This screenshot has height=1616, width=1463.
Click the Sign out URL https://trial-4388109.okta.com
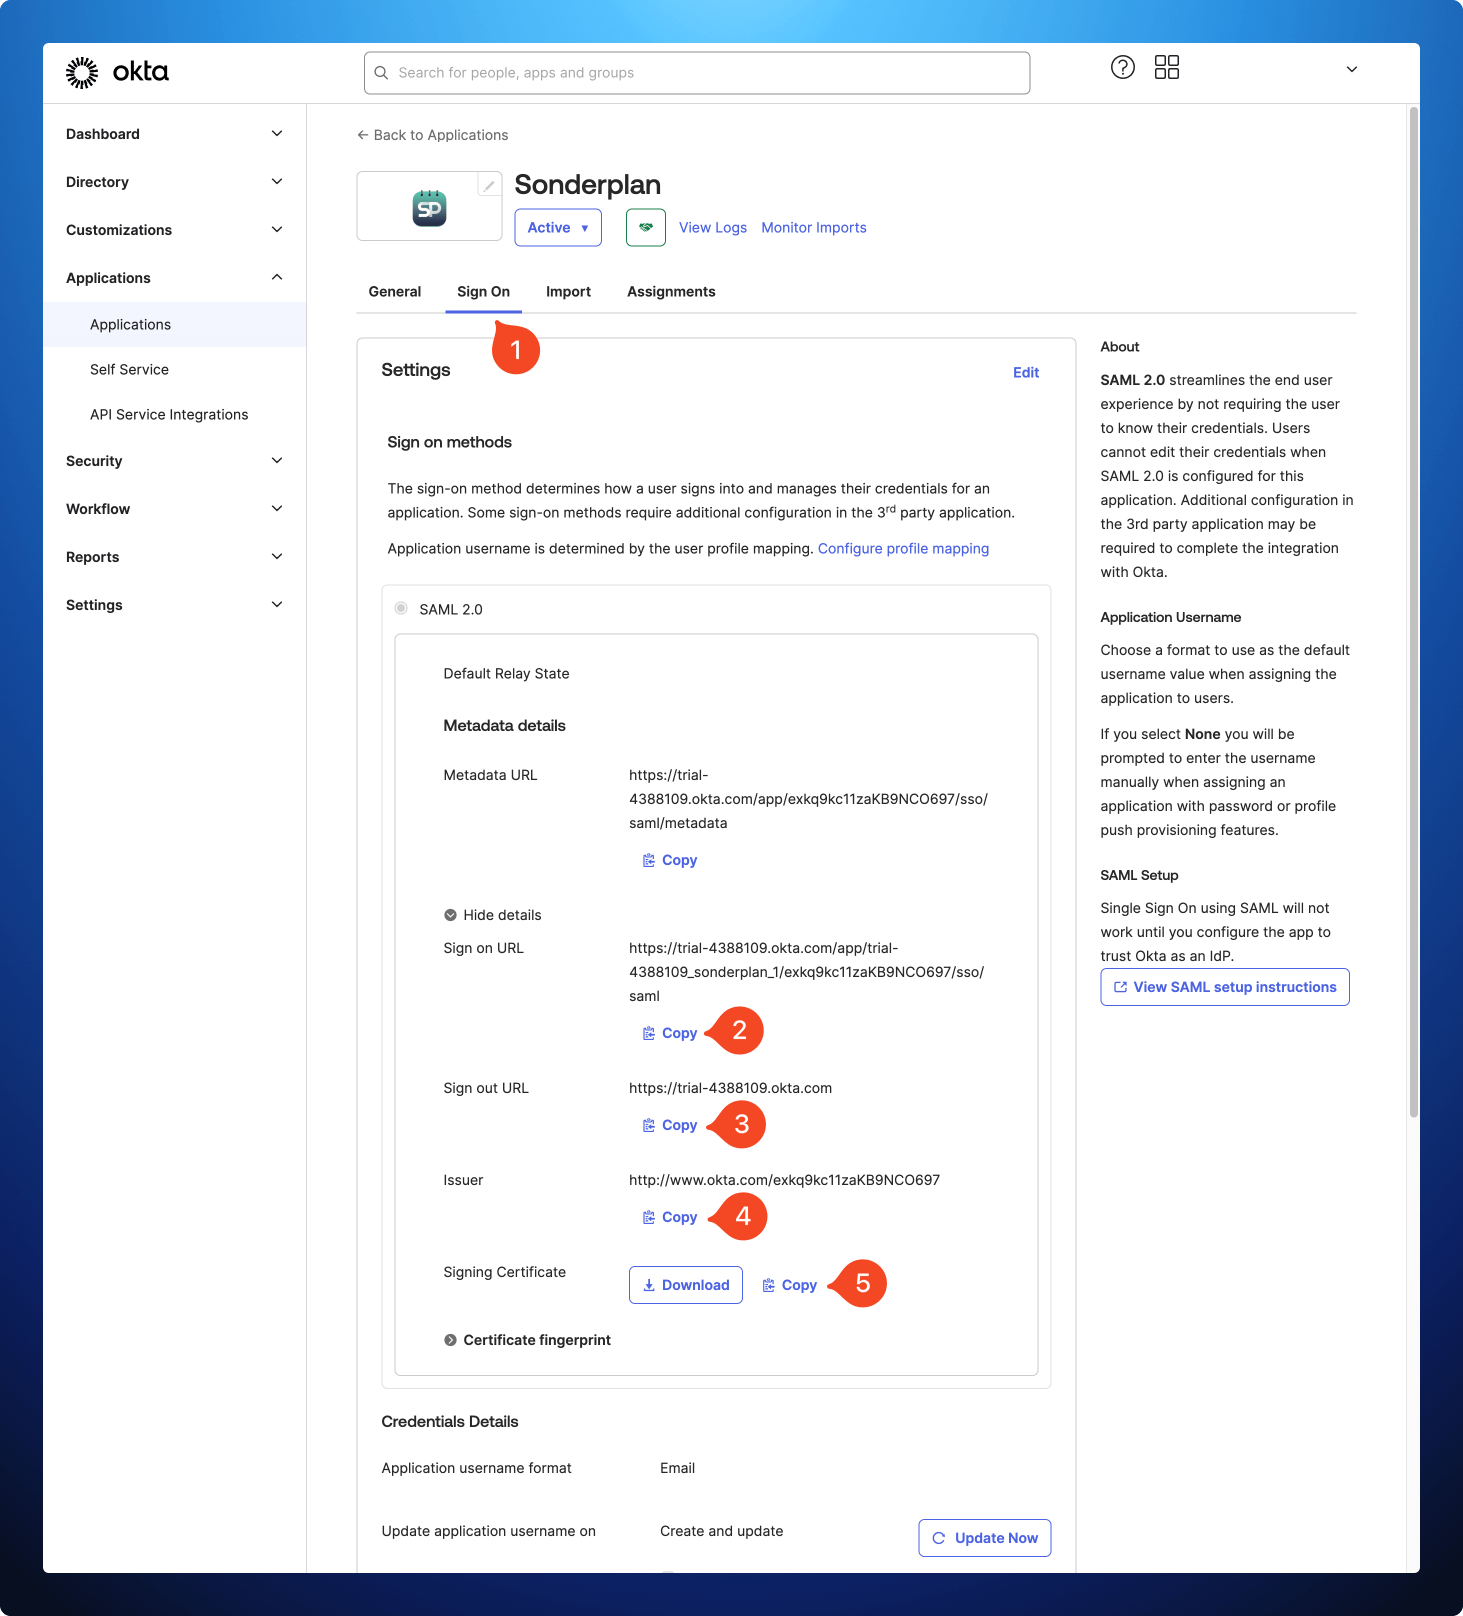[x=730, y=1088]
